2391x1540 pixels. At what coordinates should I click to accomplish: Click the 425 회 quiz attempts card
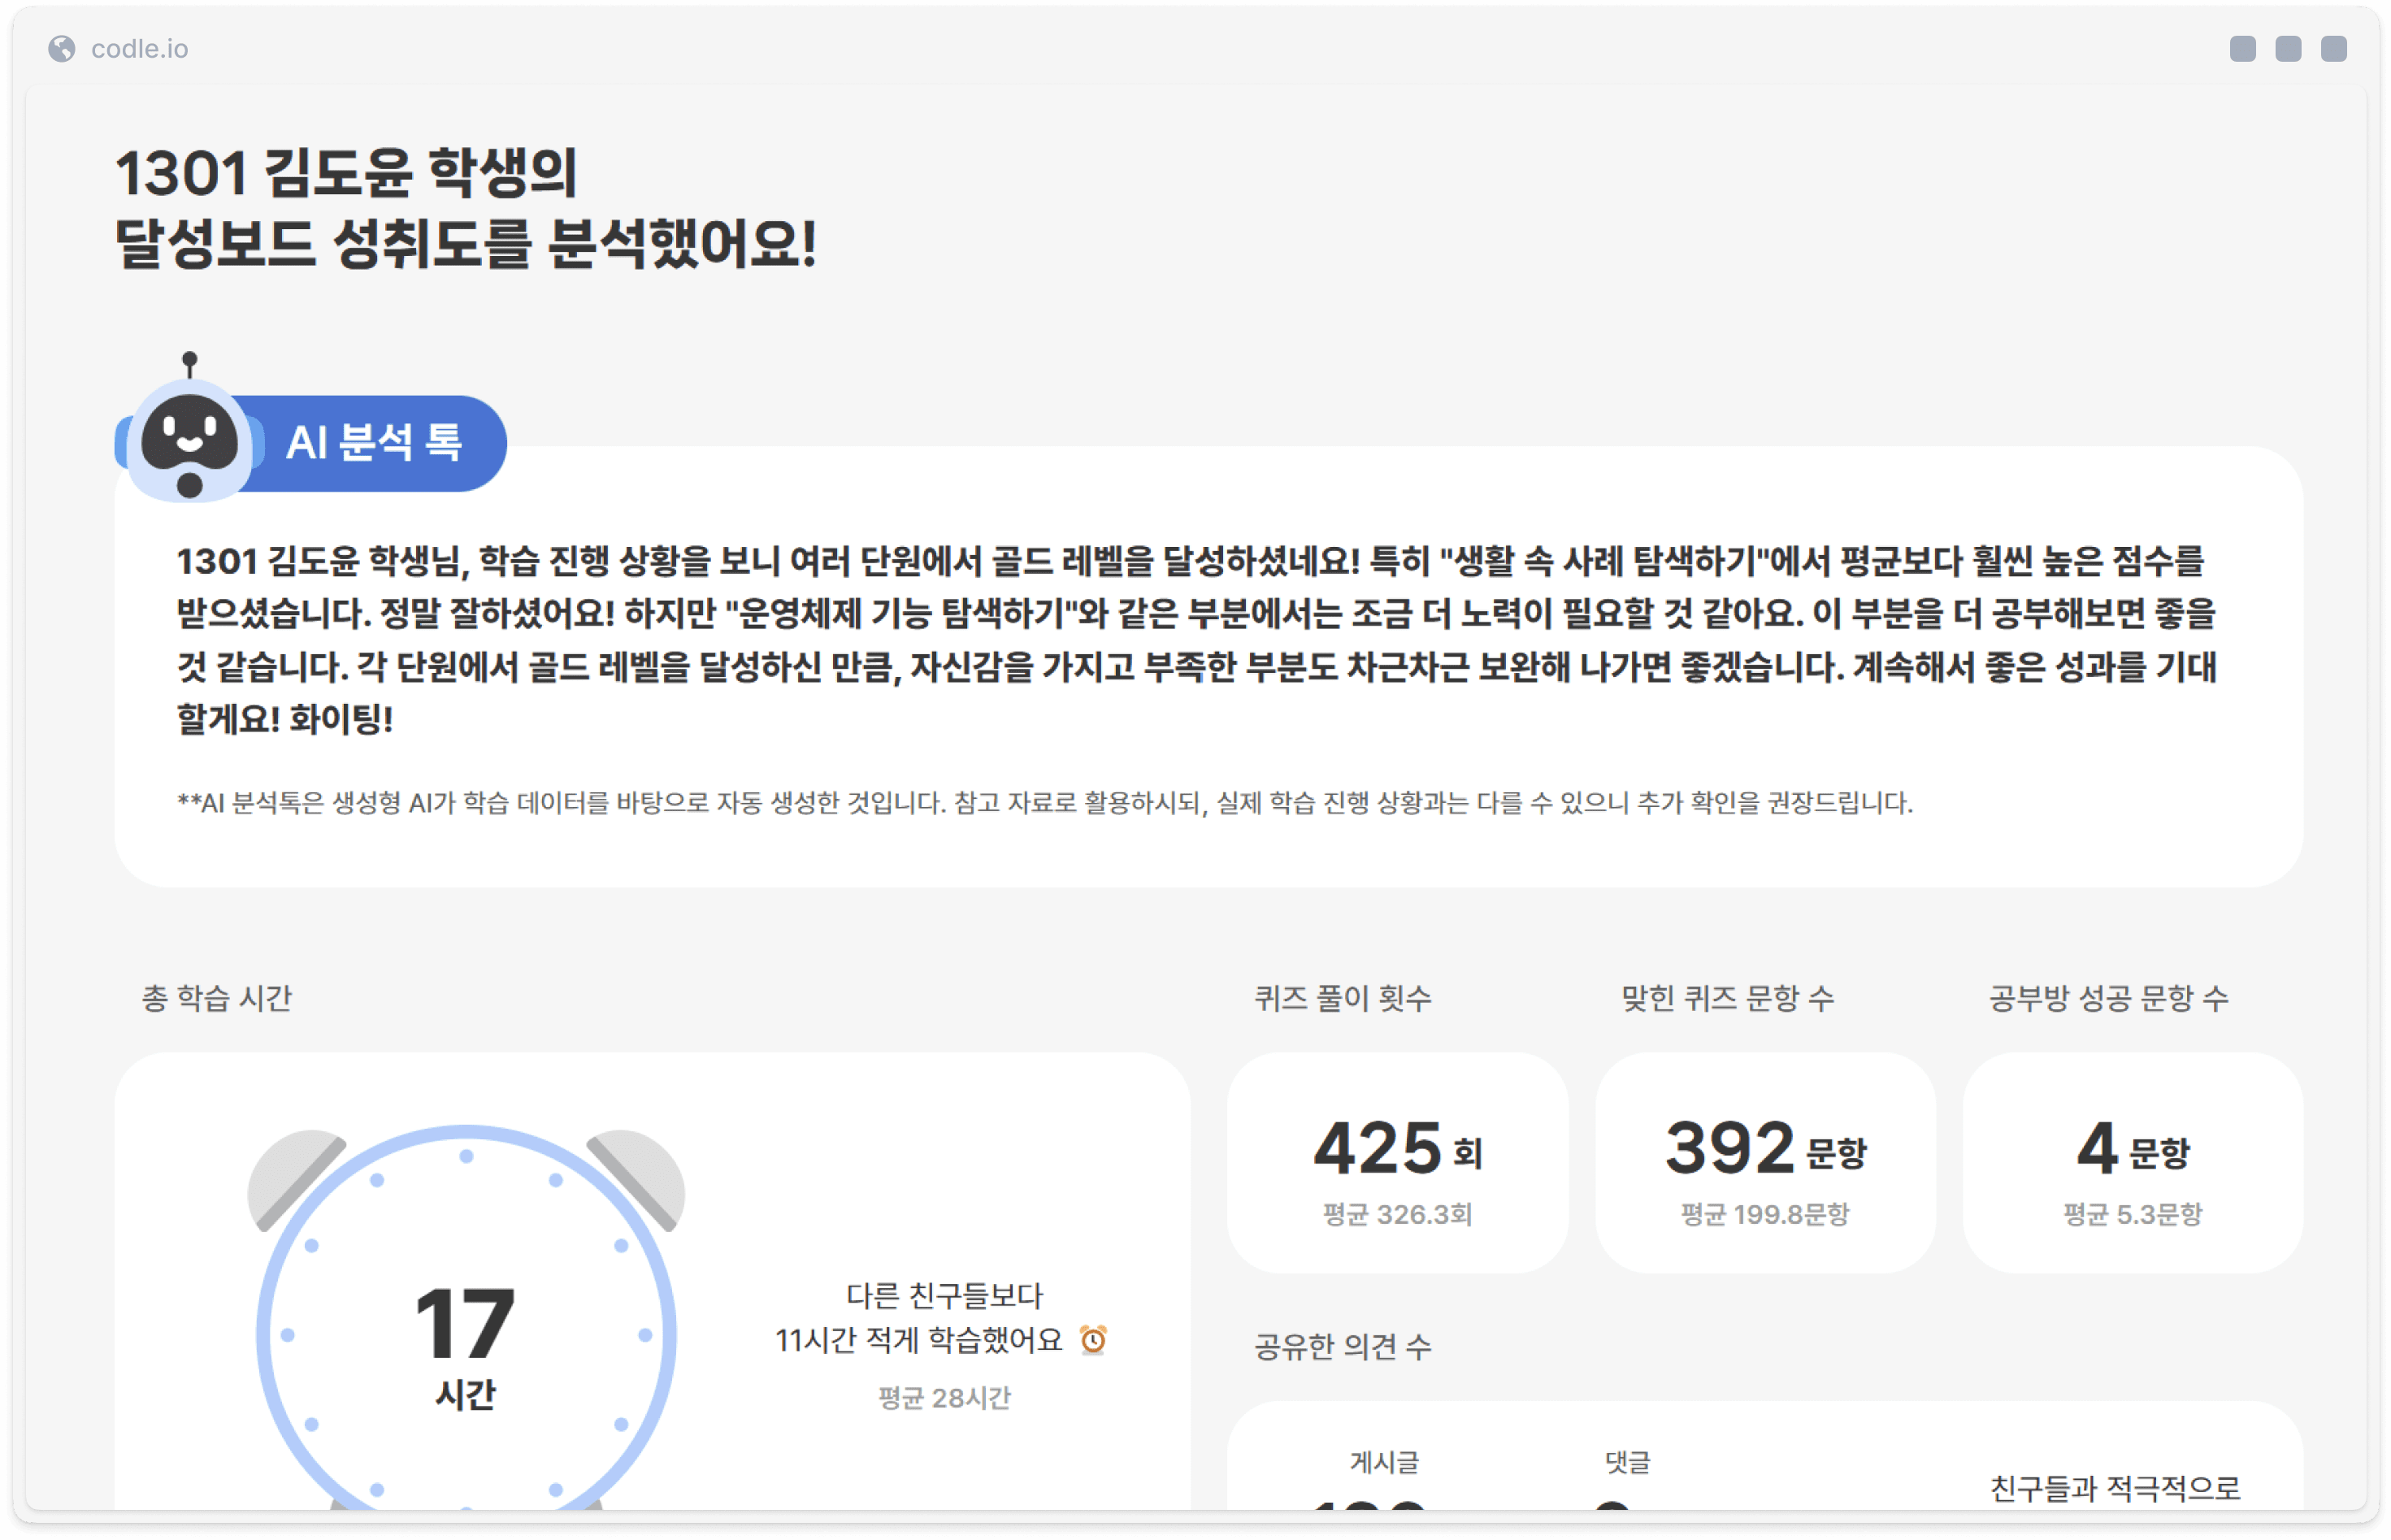coord(1397,1162)
